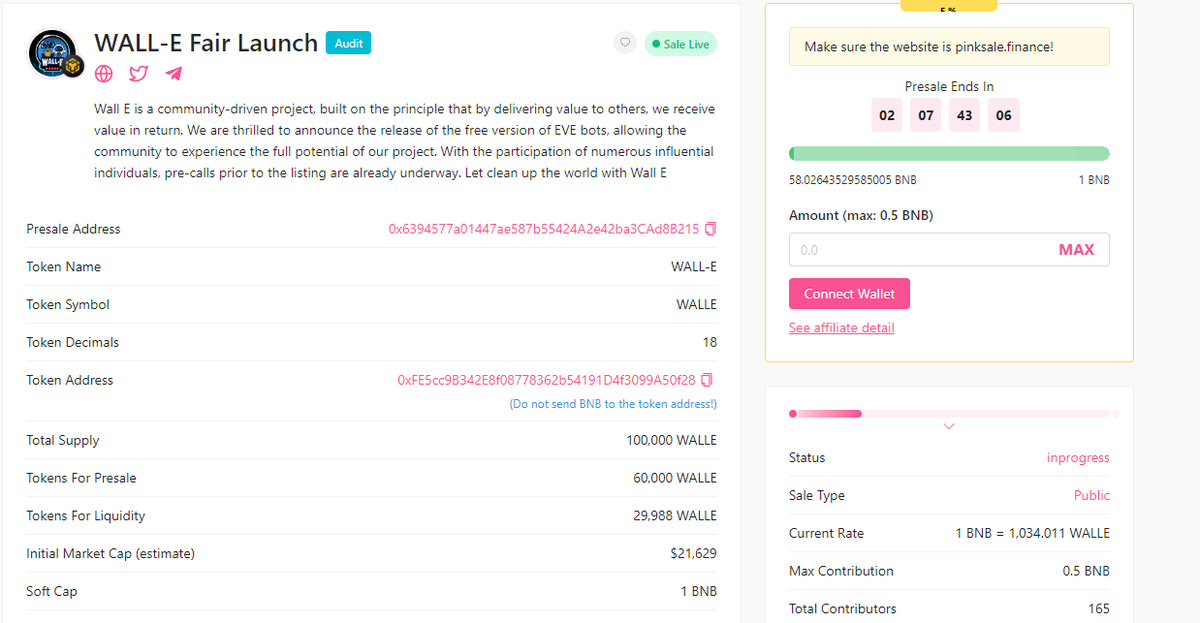Screen dimensions: 1200x623
Task: Click the countdown hours box '07'
Action: [926, 115]
